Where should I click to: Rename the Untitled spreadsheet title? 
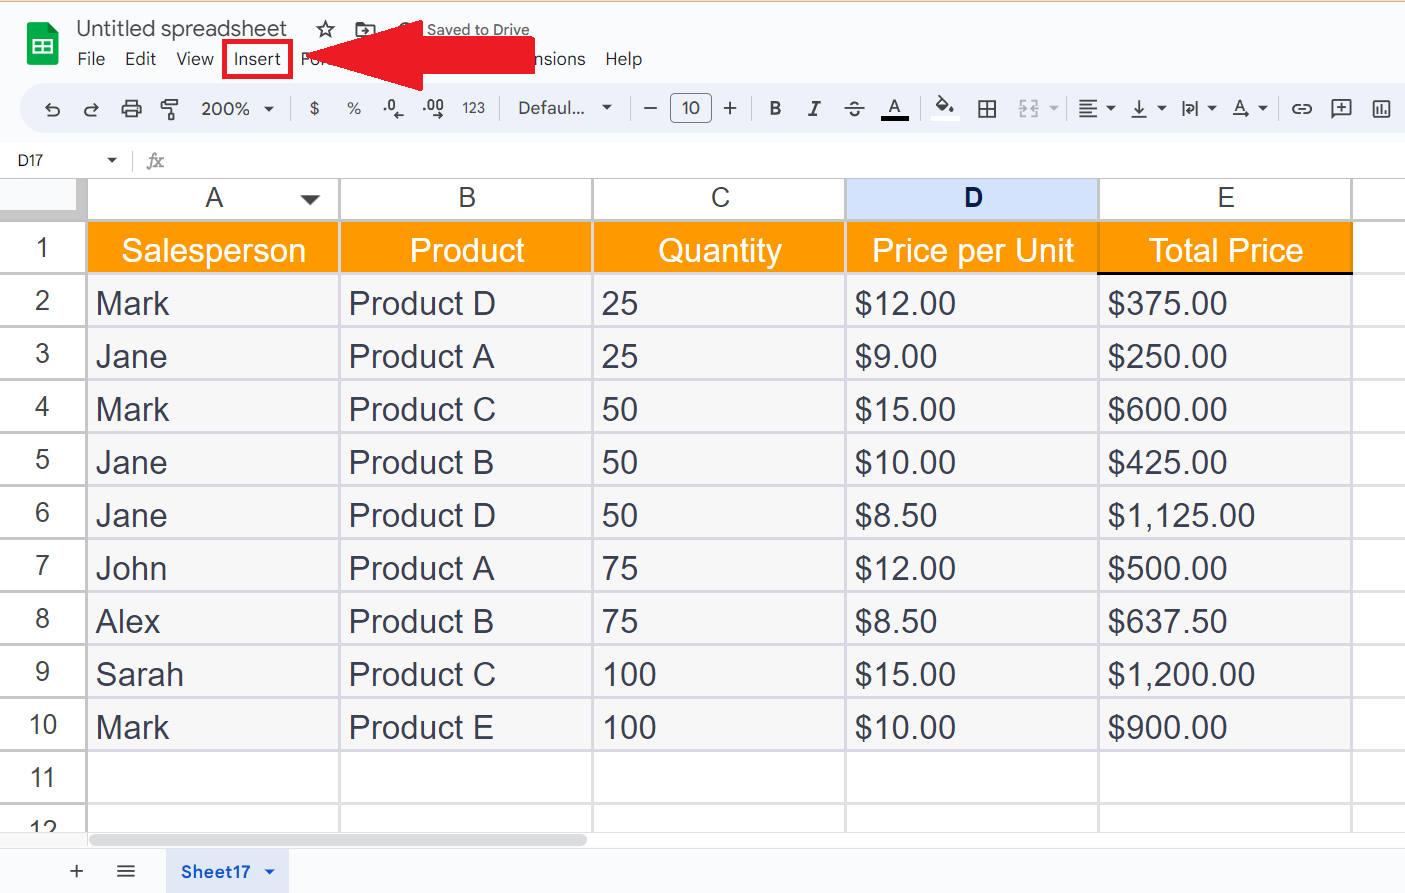(x=182, y=28)
